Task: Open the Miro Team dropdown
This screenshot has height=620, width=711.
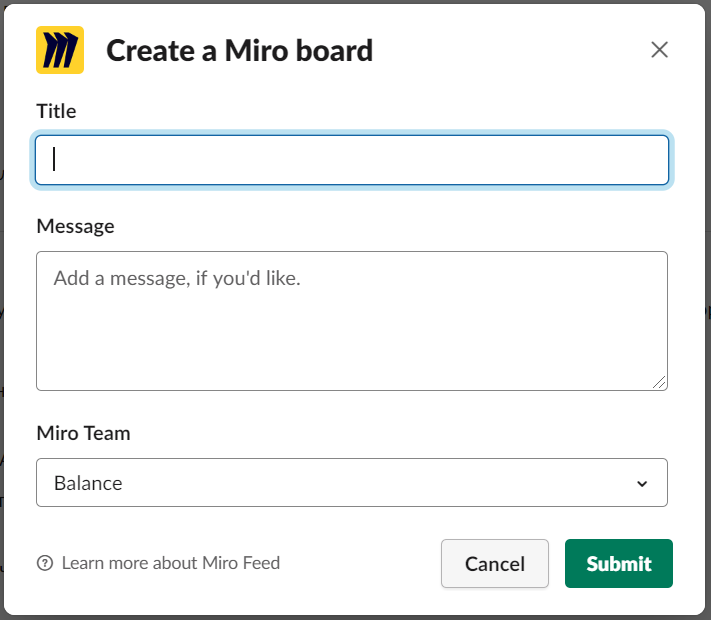Action: click(x=351, y=483)
